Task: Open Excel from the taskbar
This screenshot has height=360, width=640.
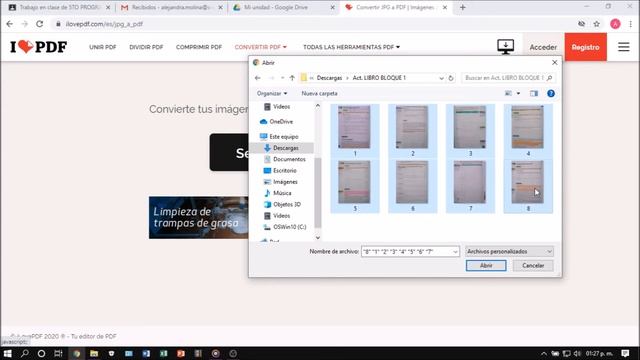Action: (164, 353)
